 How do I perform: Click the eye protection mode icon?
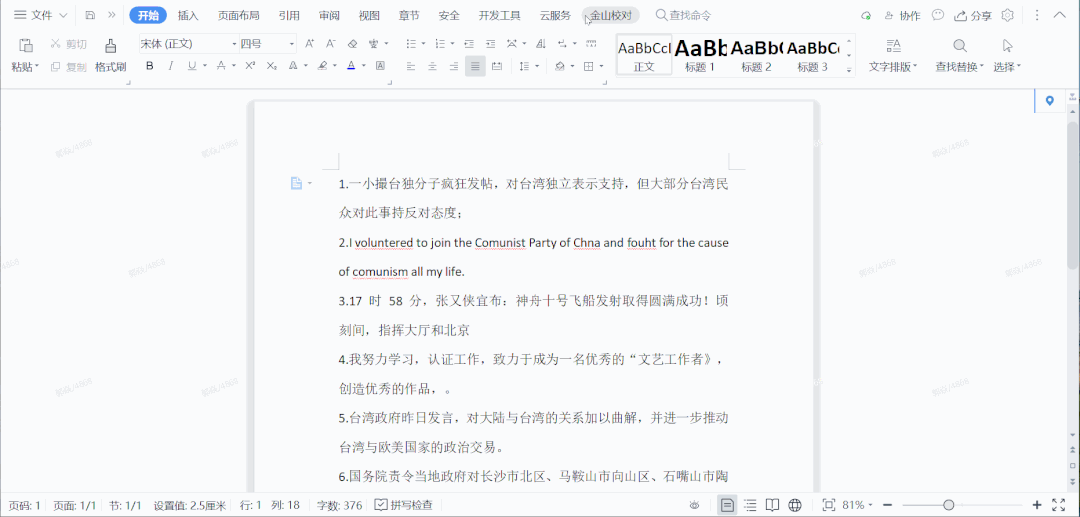[695, 505]
